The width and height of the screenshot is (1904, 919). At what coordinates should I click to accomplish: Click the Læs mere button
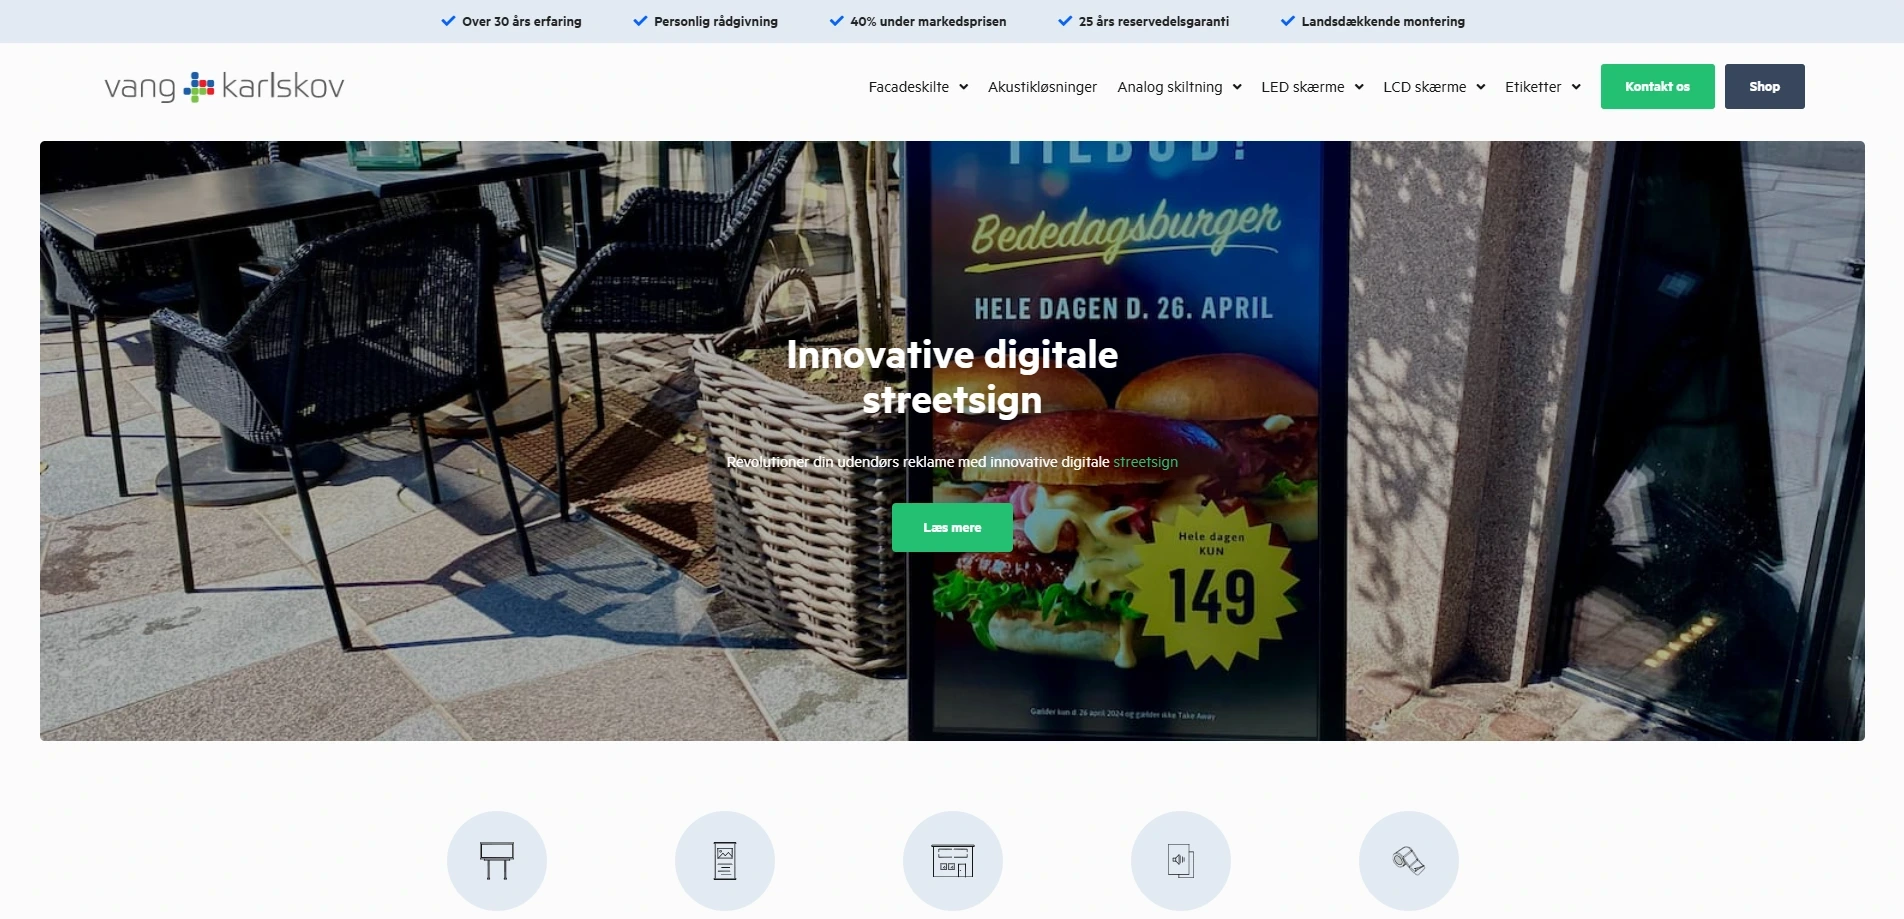tap(952, 528)
